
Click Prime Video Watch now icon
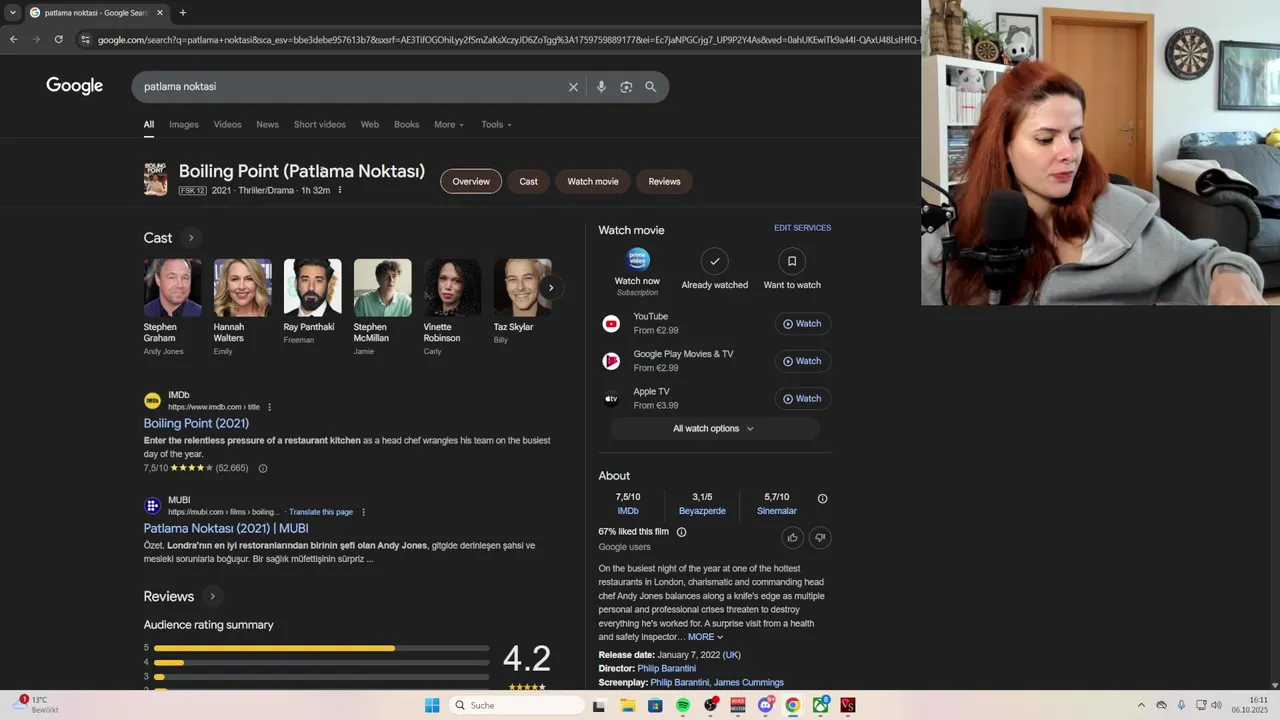638,260
